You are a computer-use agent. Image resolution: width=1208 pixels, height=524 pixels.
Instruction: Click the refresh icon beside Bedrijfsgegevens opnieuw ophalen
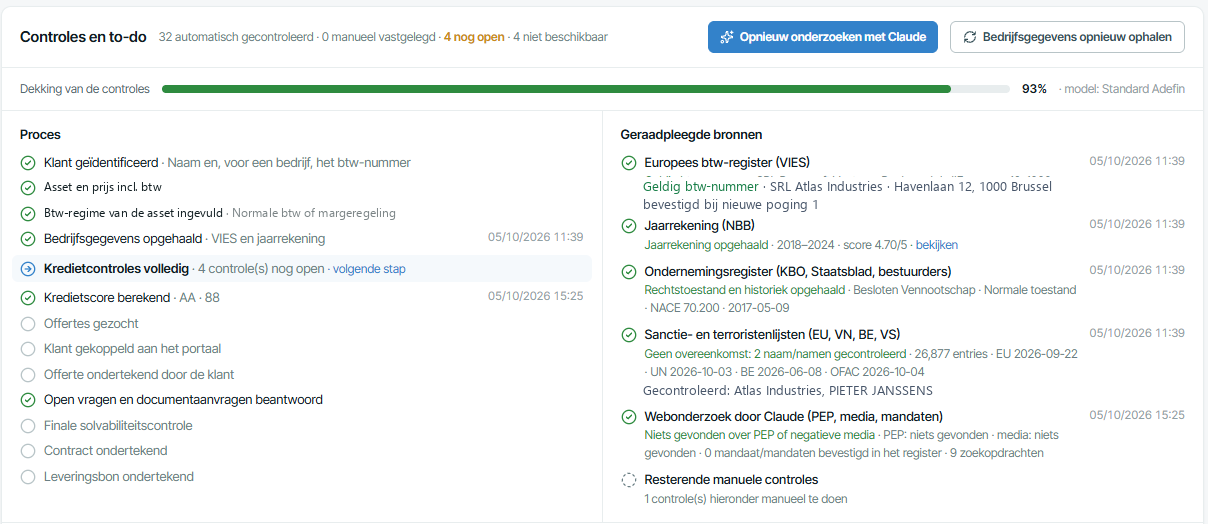point(969,37)
